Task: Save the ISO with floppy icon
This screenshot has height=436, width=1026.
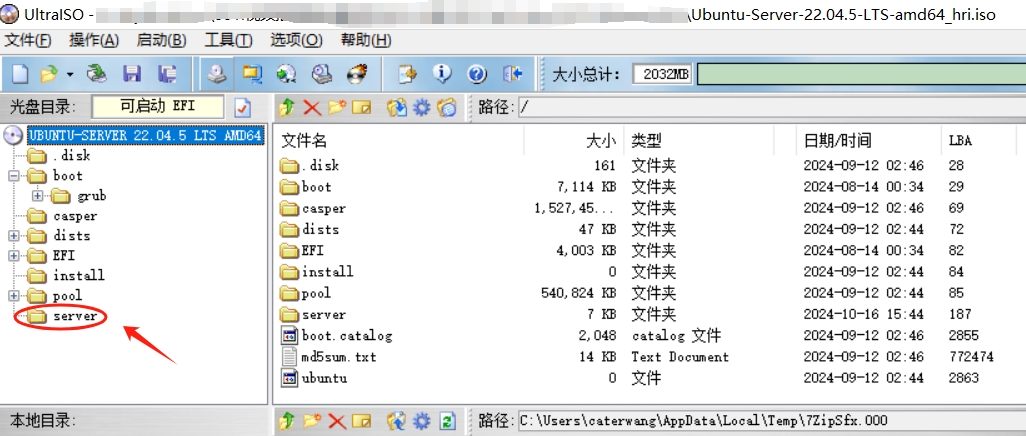Action: point(133,74)
